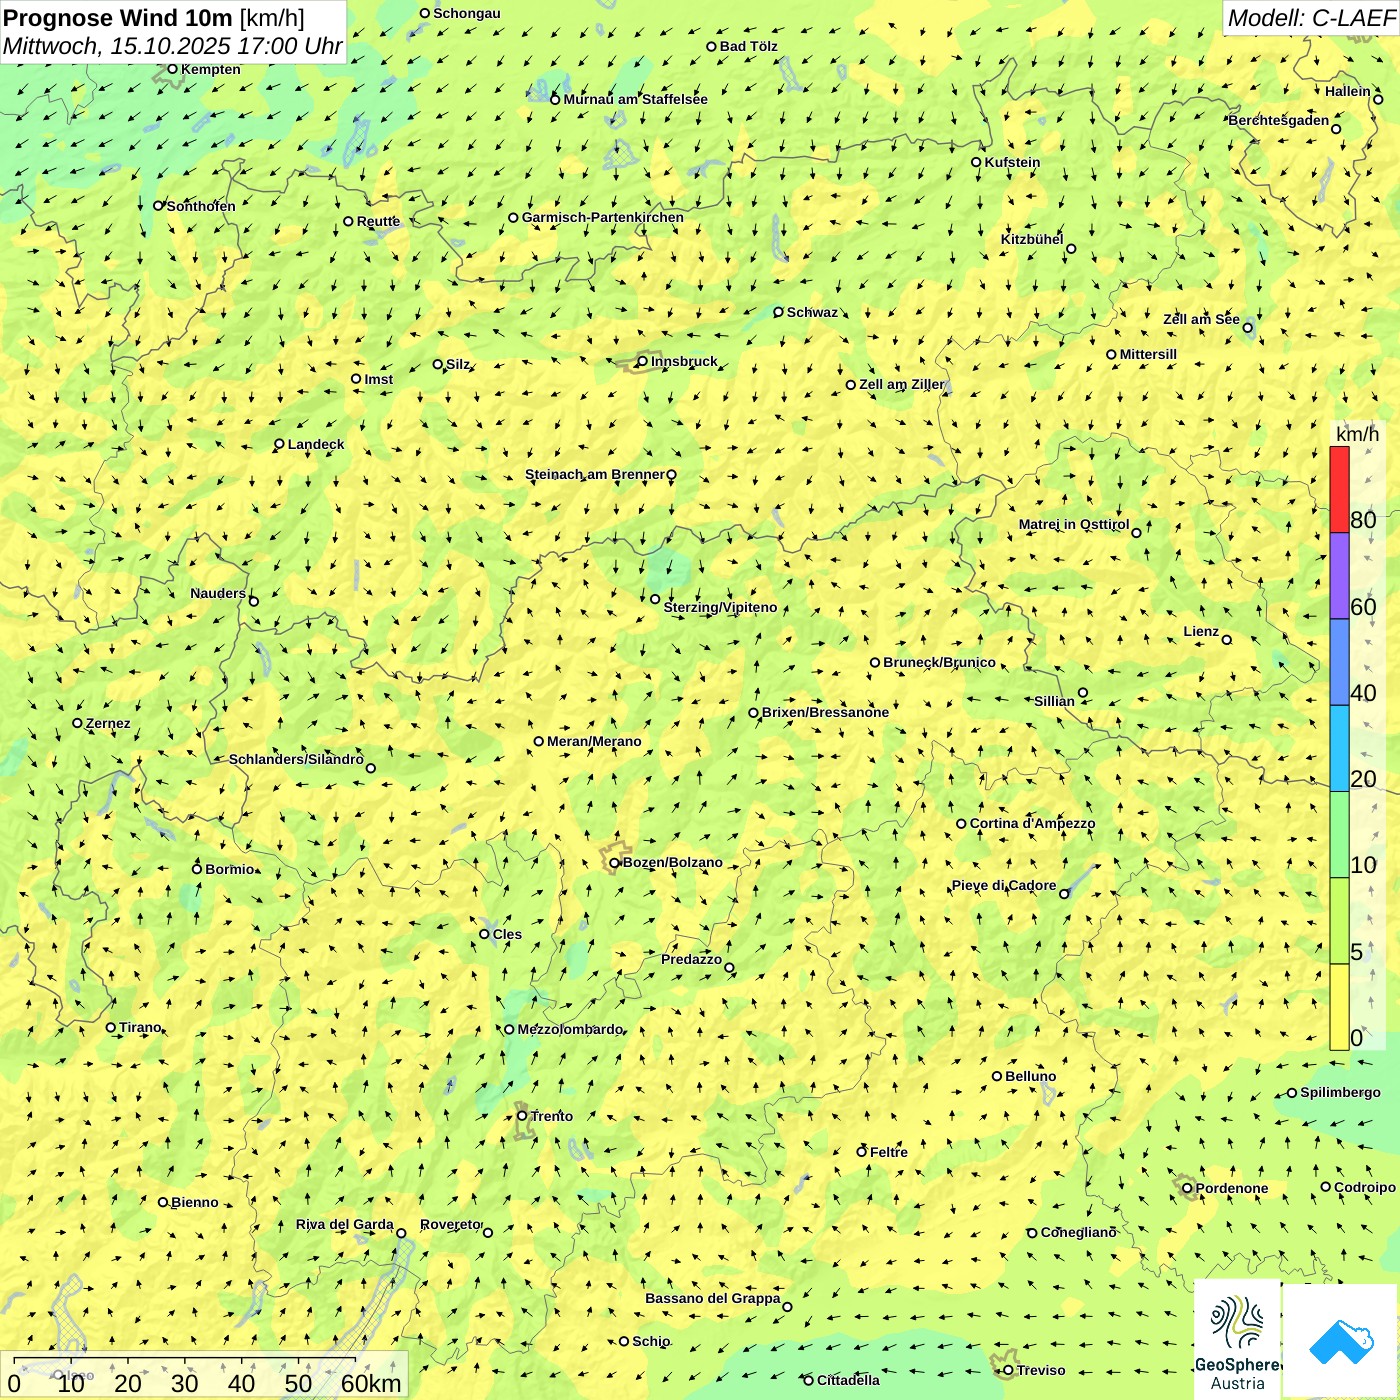Click the cyan 20 km/h legend color
Screen dimensions: 1400x1400
pos(1339,748)
